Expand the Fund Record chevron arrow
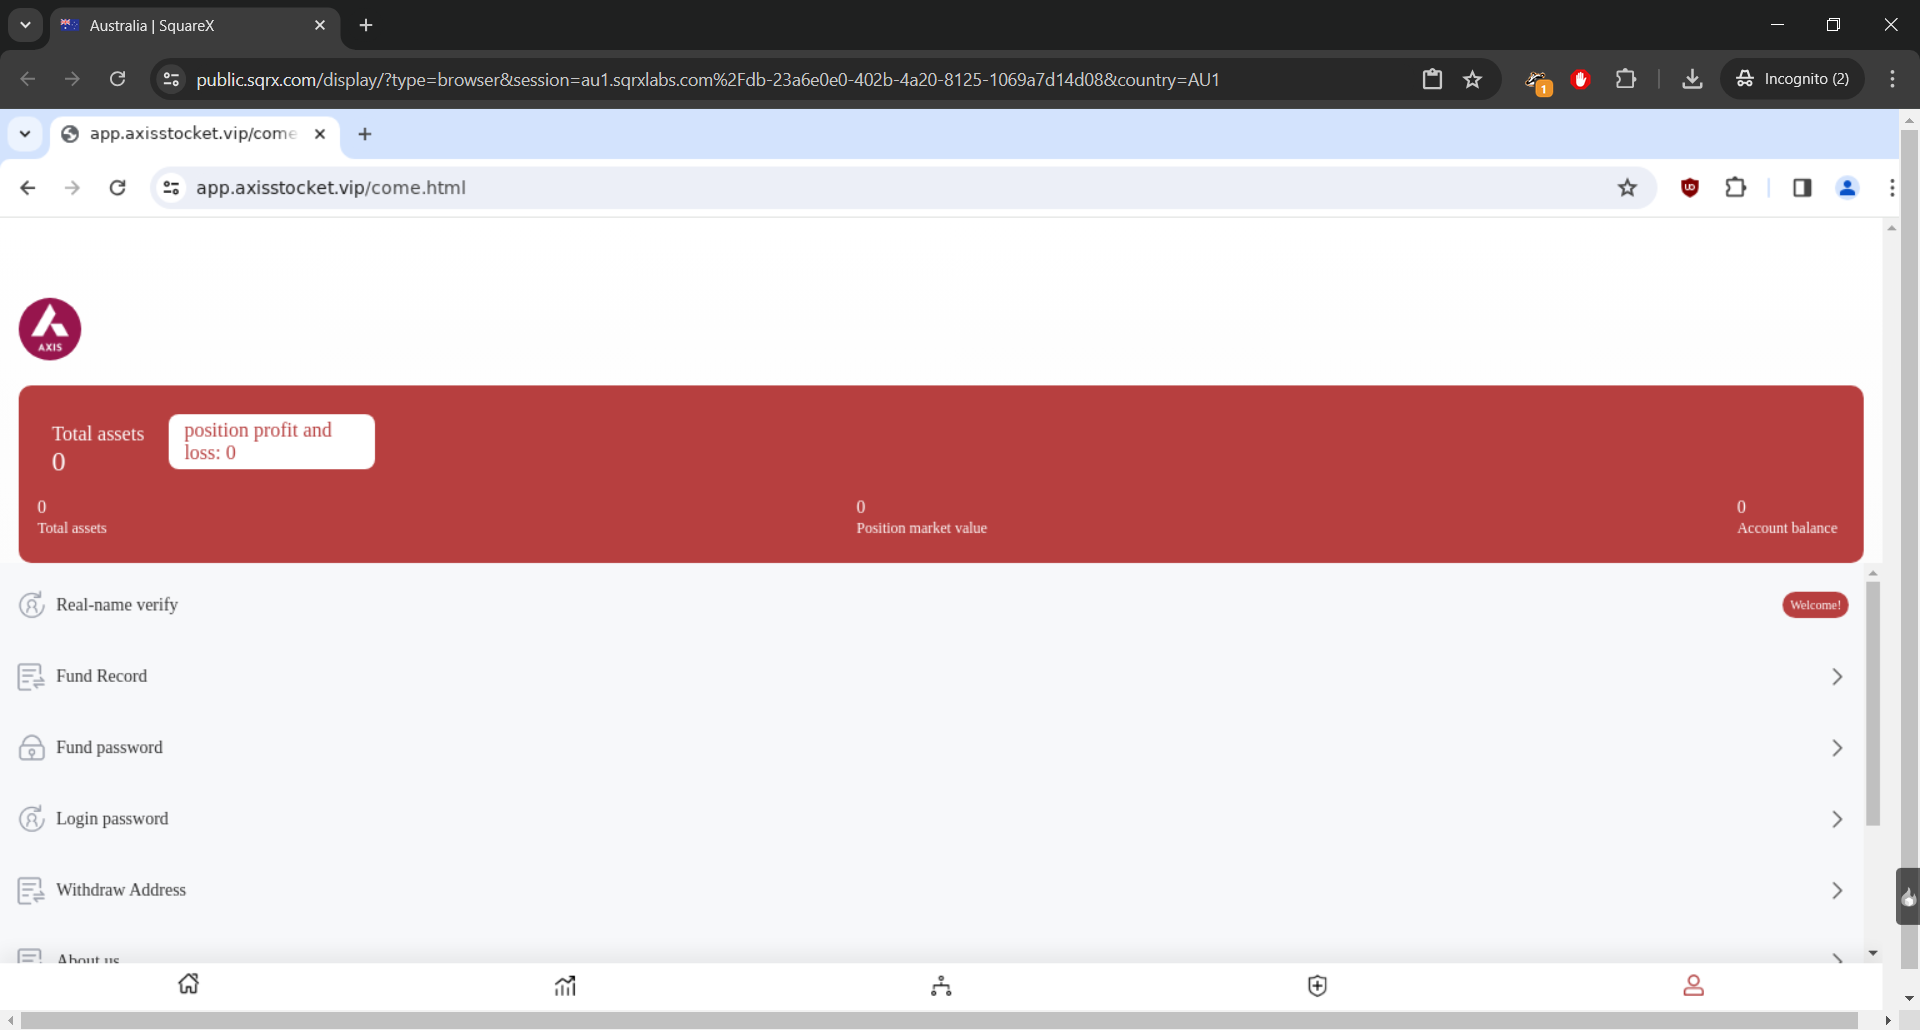The width and height of the screenshot is (1920, 1030). coord(1836,677)
